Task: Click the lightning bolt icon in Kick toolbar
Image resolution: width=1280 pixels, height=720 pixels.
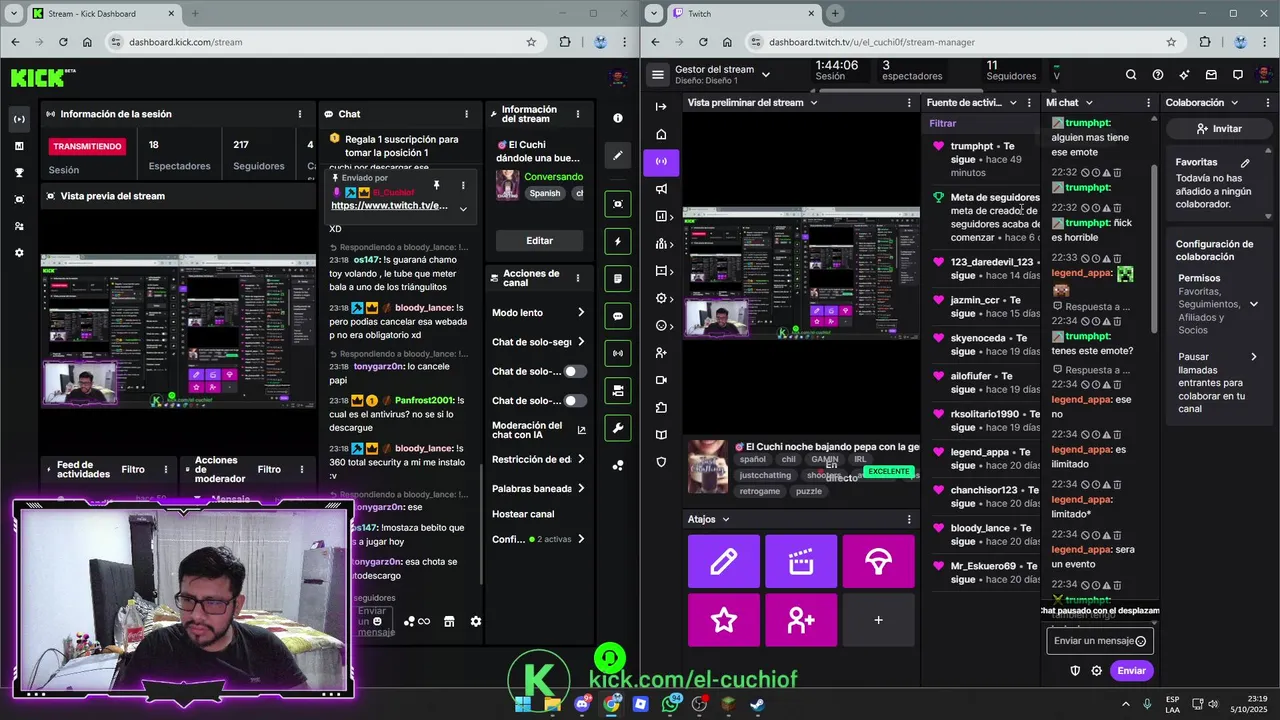Action: tap(618, 241)
